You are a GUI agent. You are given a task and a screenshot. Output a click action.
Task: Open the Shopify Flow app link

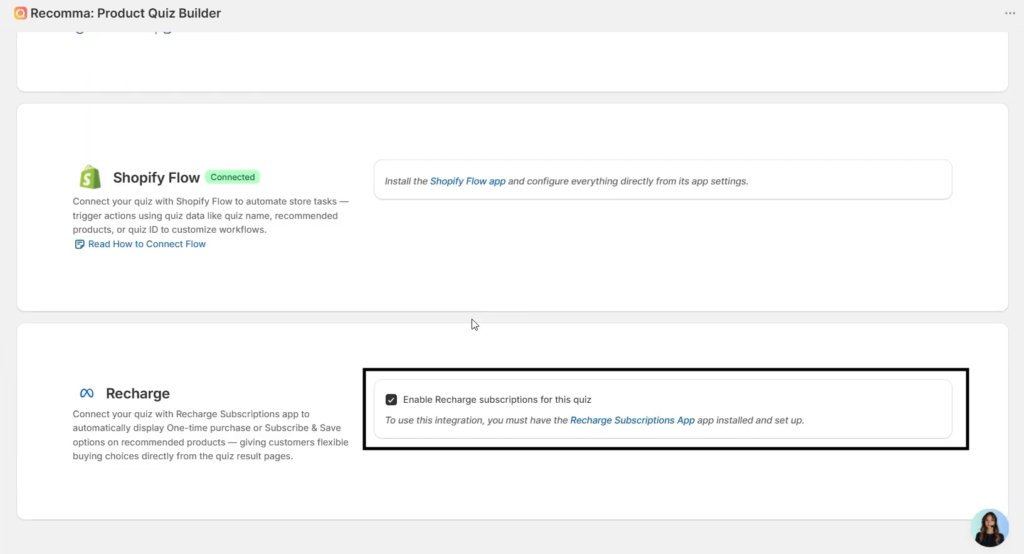[467, 181]
